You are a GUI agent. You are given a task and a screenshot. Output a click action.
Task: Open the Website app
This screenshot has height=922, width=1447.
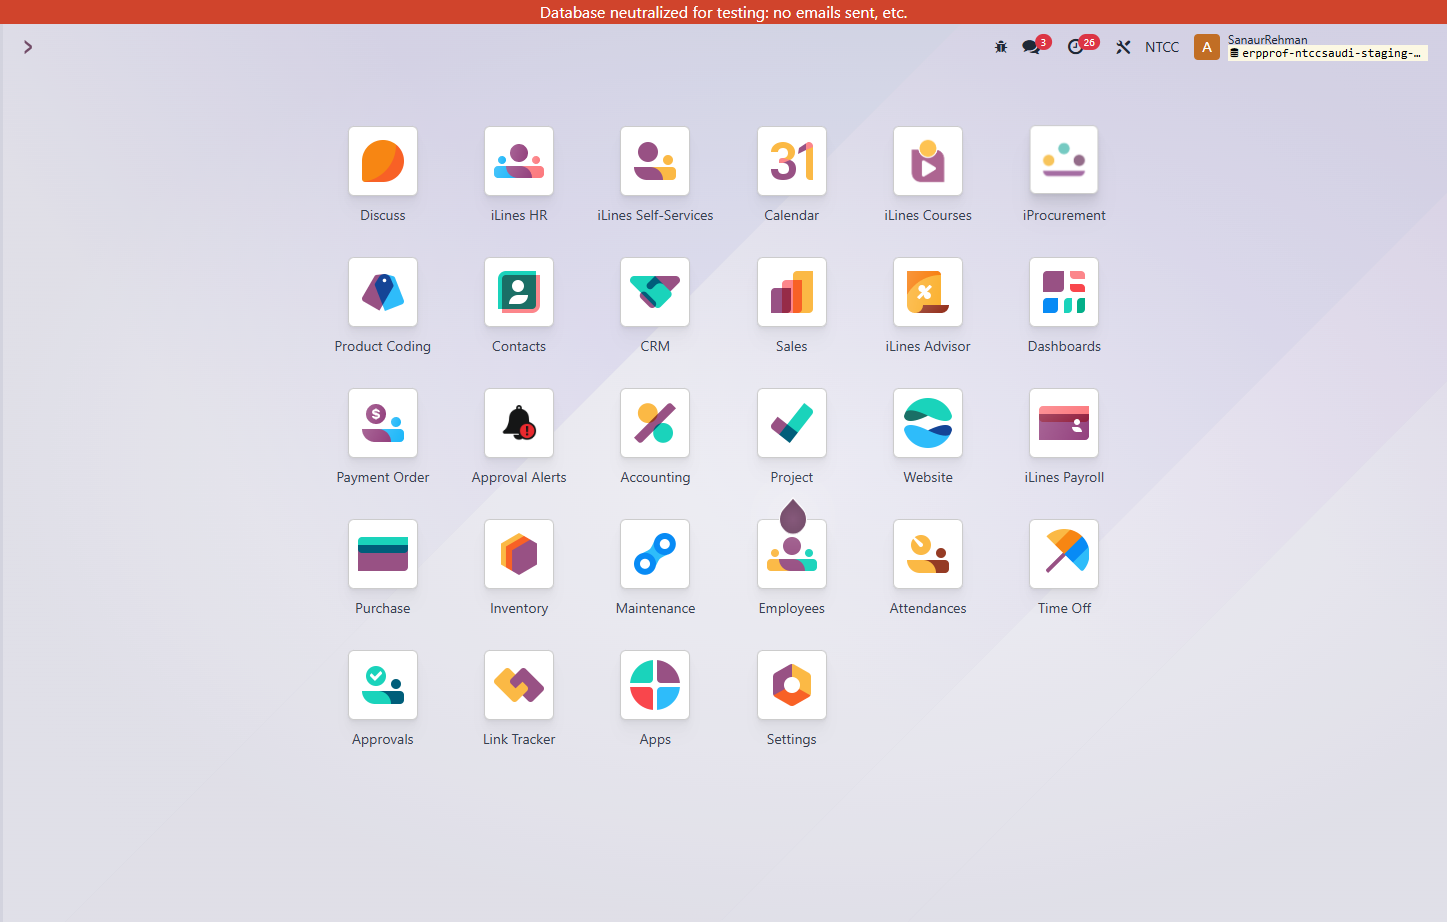coord(928,423)
